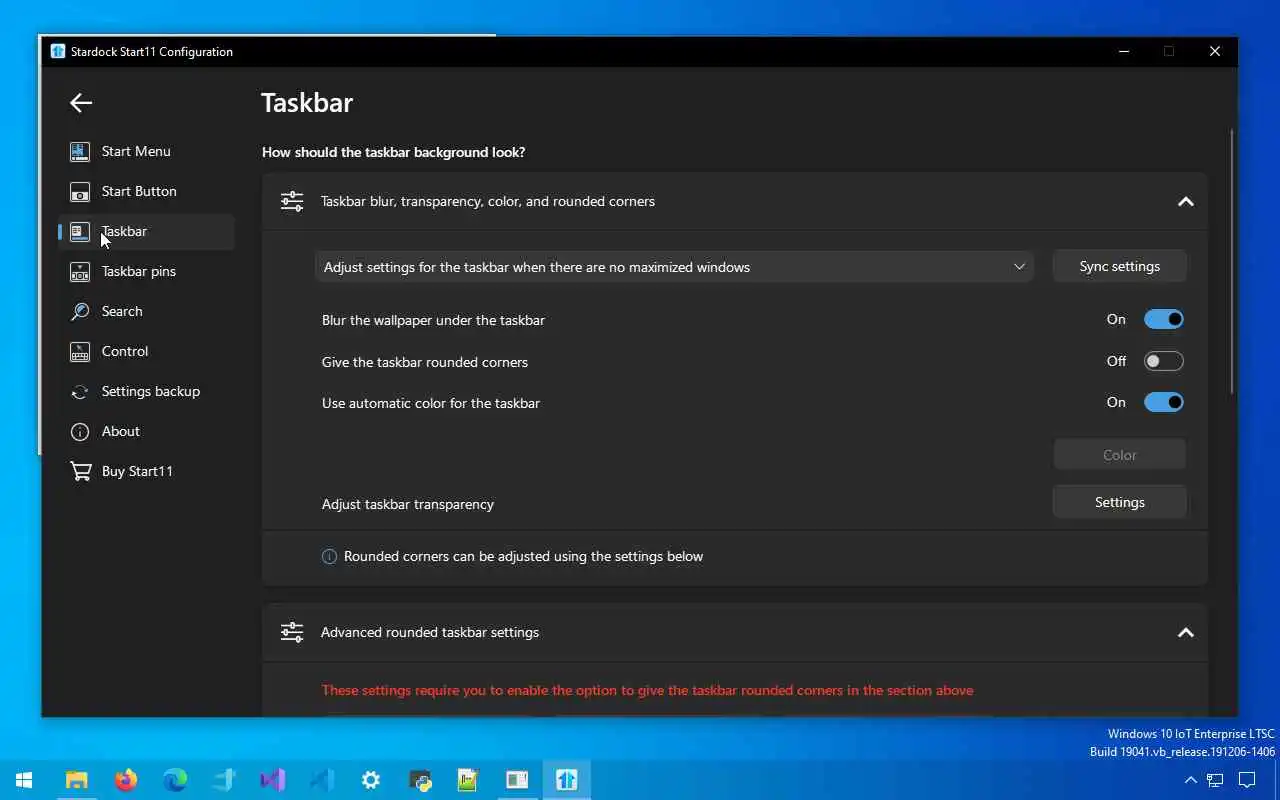Screen dimensions: 1280x800
Task: Click the red "These settings require you" warning text
Action: click(647, 691)
